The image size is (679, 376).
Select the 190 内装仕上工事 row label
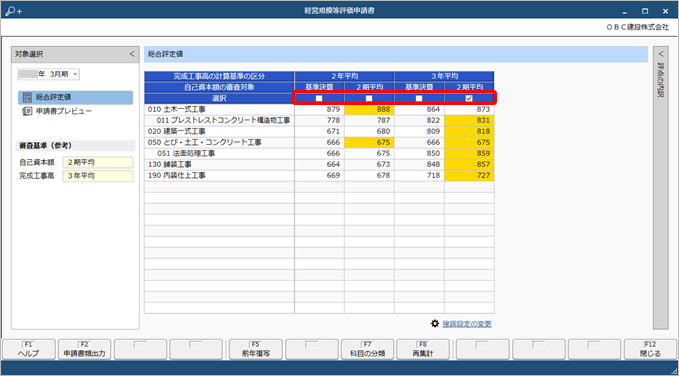point(177,175)
